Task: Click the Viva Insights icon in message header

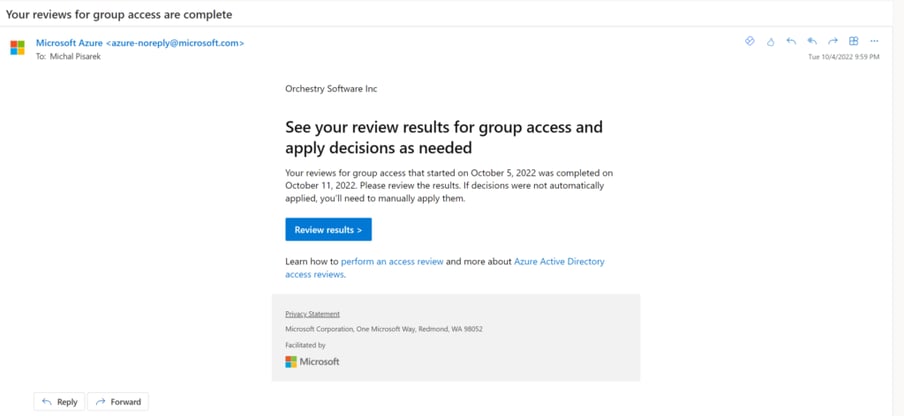Action: tap(749, 41)
